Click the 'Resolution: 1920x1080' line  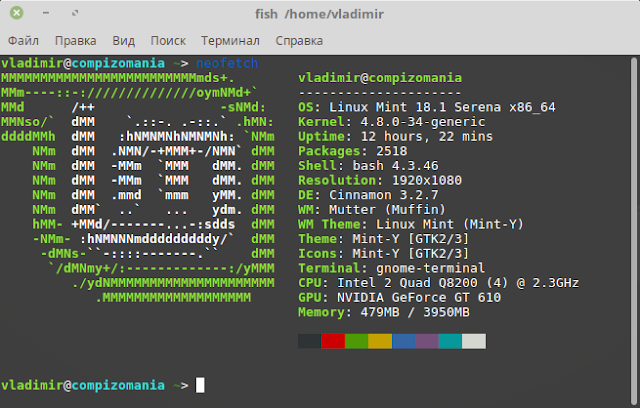point(380,180)
